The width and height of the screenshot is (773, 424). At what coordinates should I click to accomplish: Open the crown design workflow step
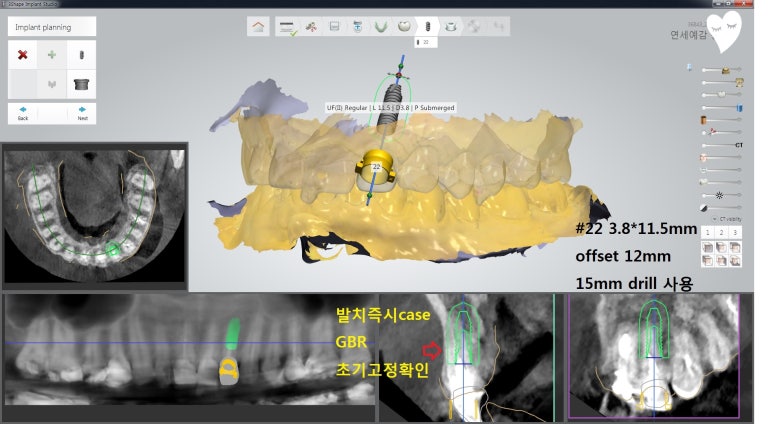pyautogui.click(x=404, y=26)
